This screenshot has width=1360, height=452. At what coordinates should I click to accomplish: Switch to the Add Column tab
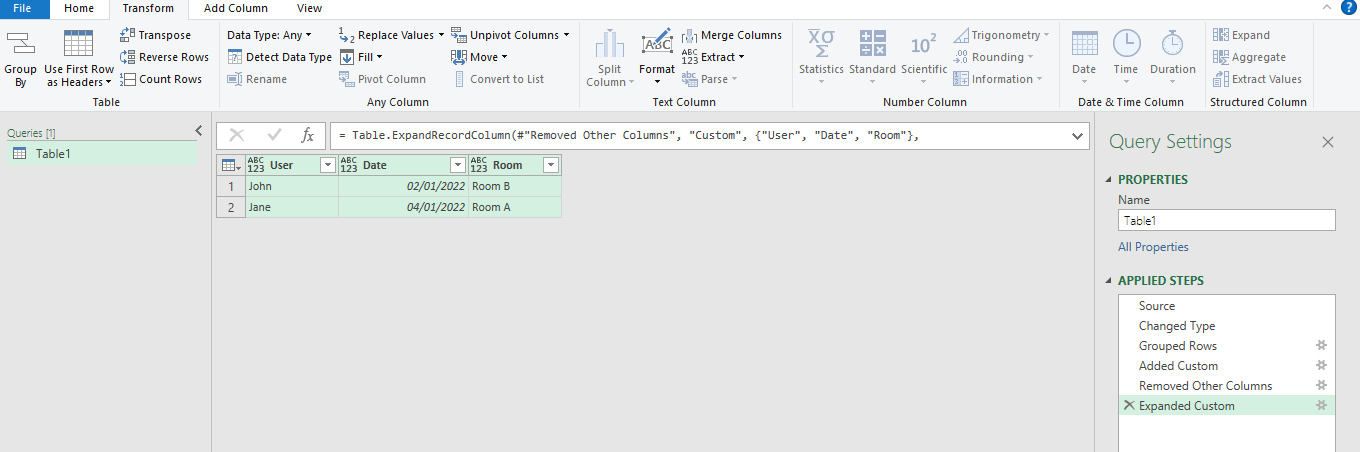236,8
